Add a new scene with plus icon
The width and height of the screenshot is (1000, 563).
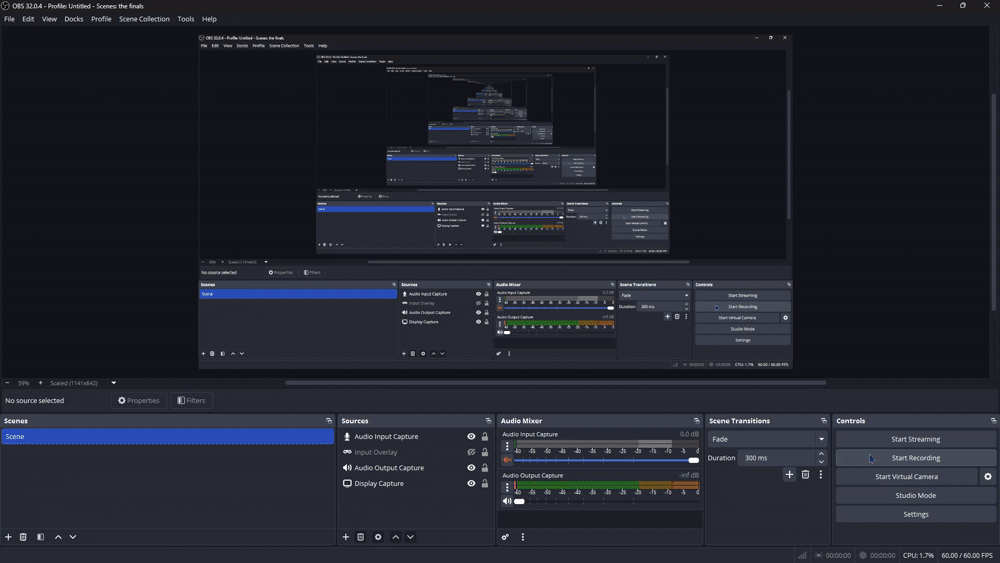click(8, 537)
